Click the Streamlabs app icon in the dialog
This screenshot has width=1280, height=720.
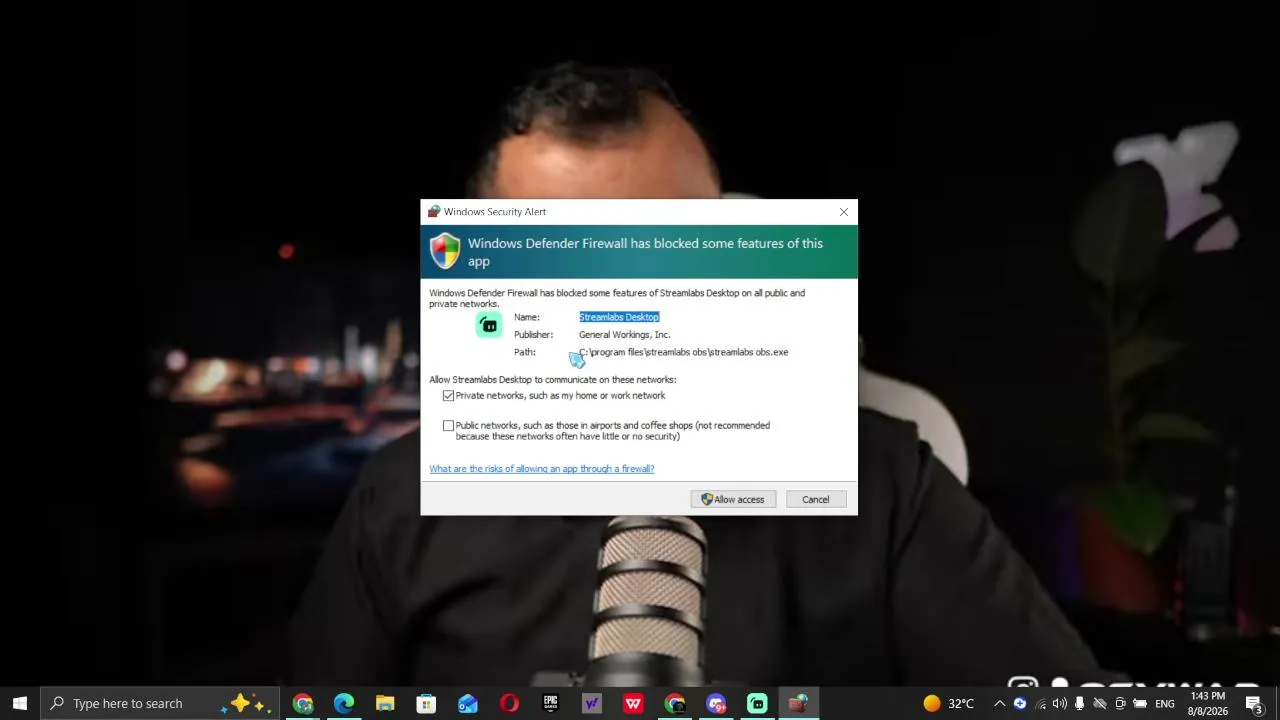point(489,325)
